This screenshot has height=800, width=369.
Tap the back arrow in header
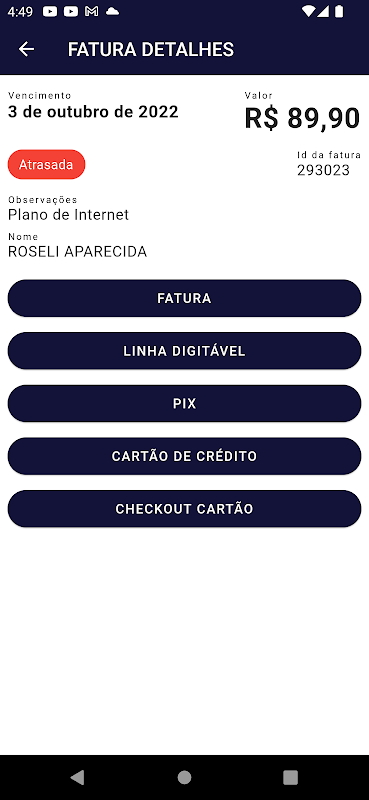pos(26,49)
